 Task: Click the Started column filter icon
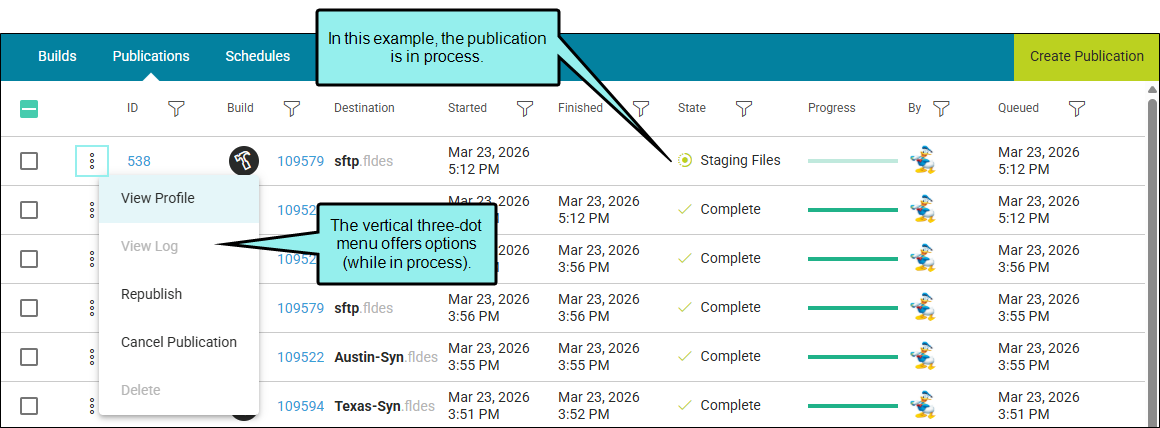pyautogui.click(x=524, y=108)
